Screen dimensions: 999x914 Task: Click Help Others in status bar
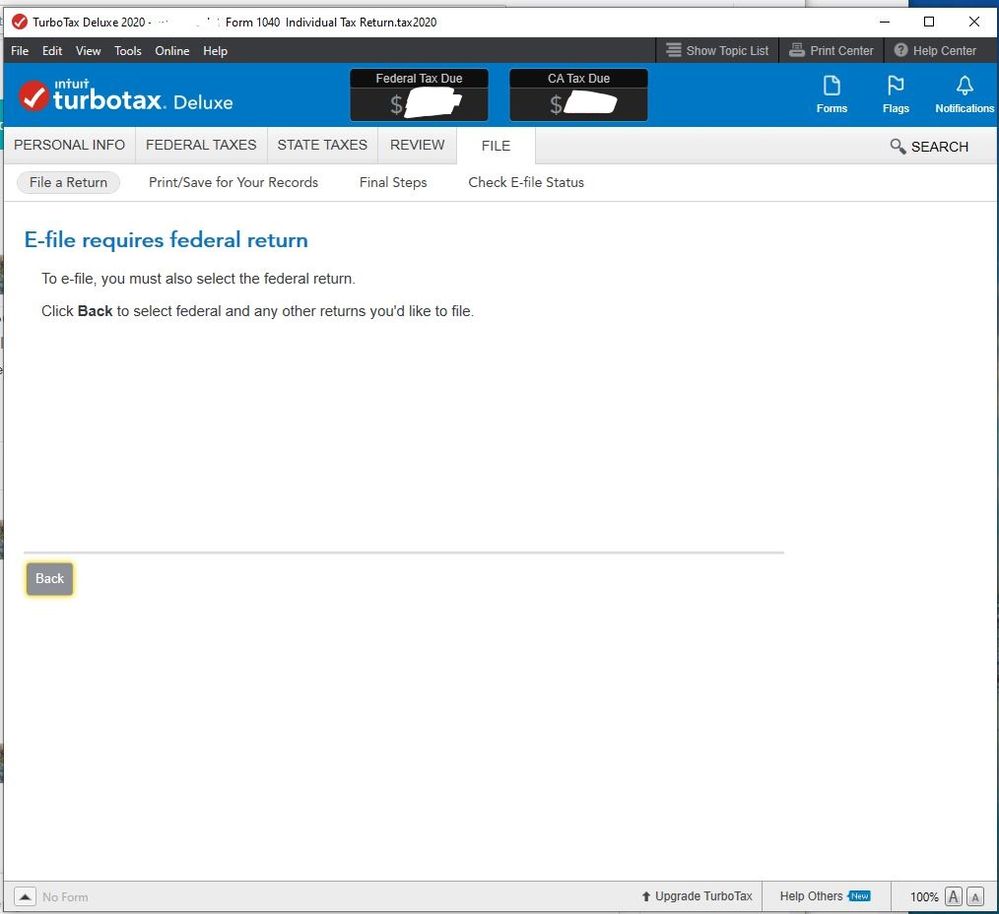824,896
